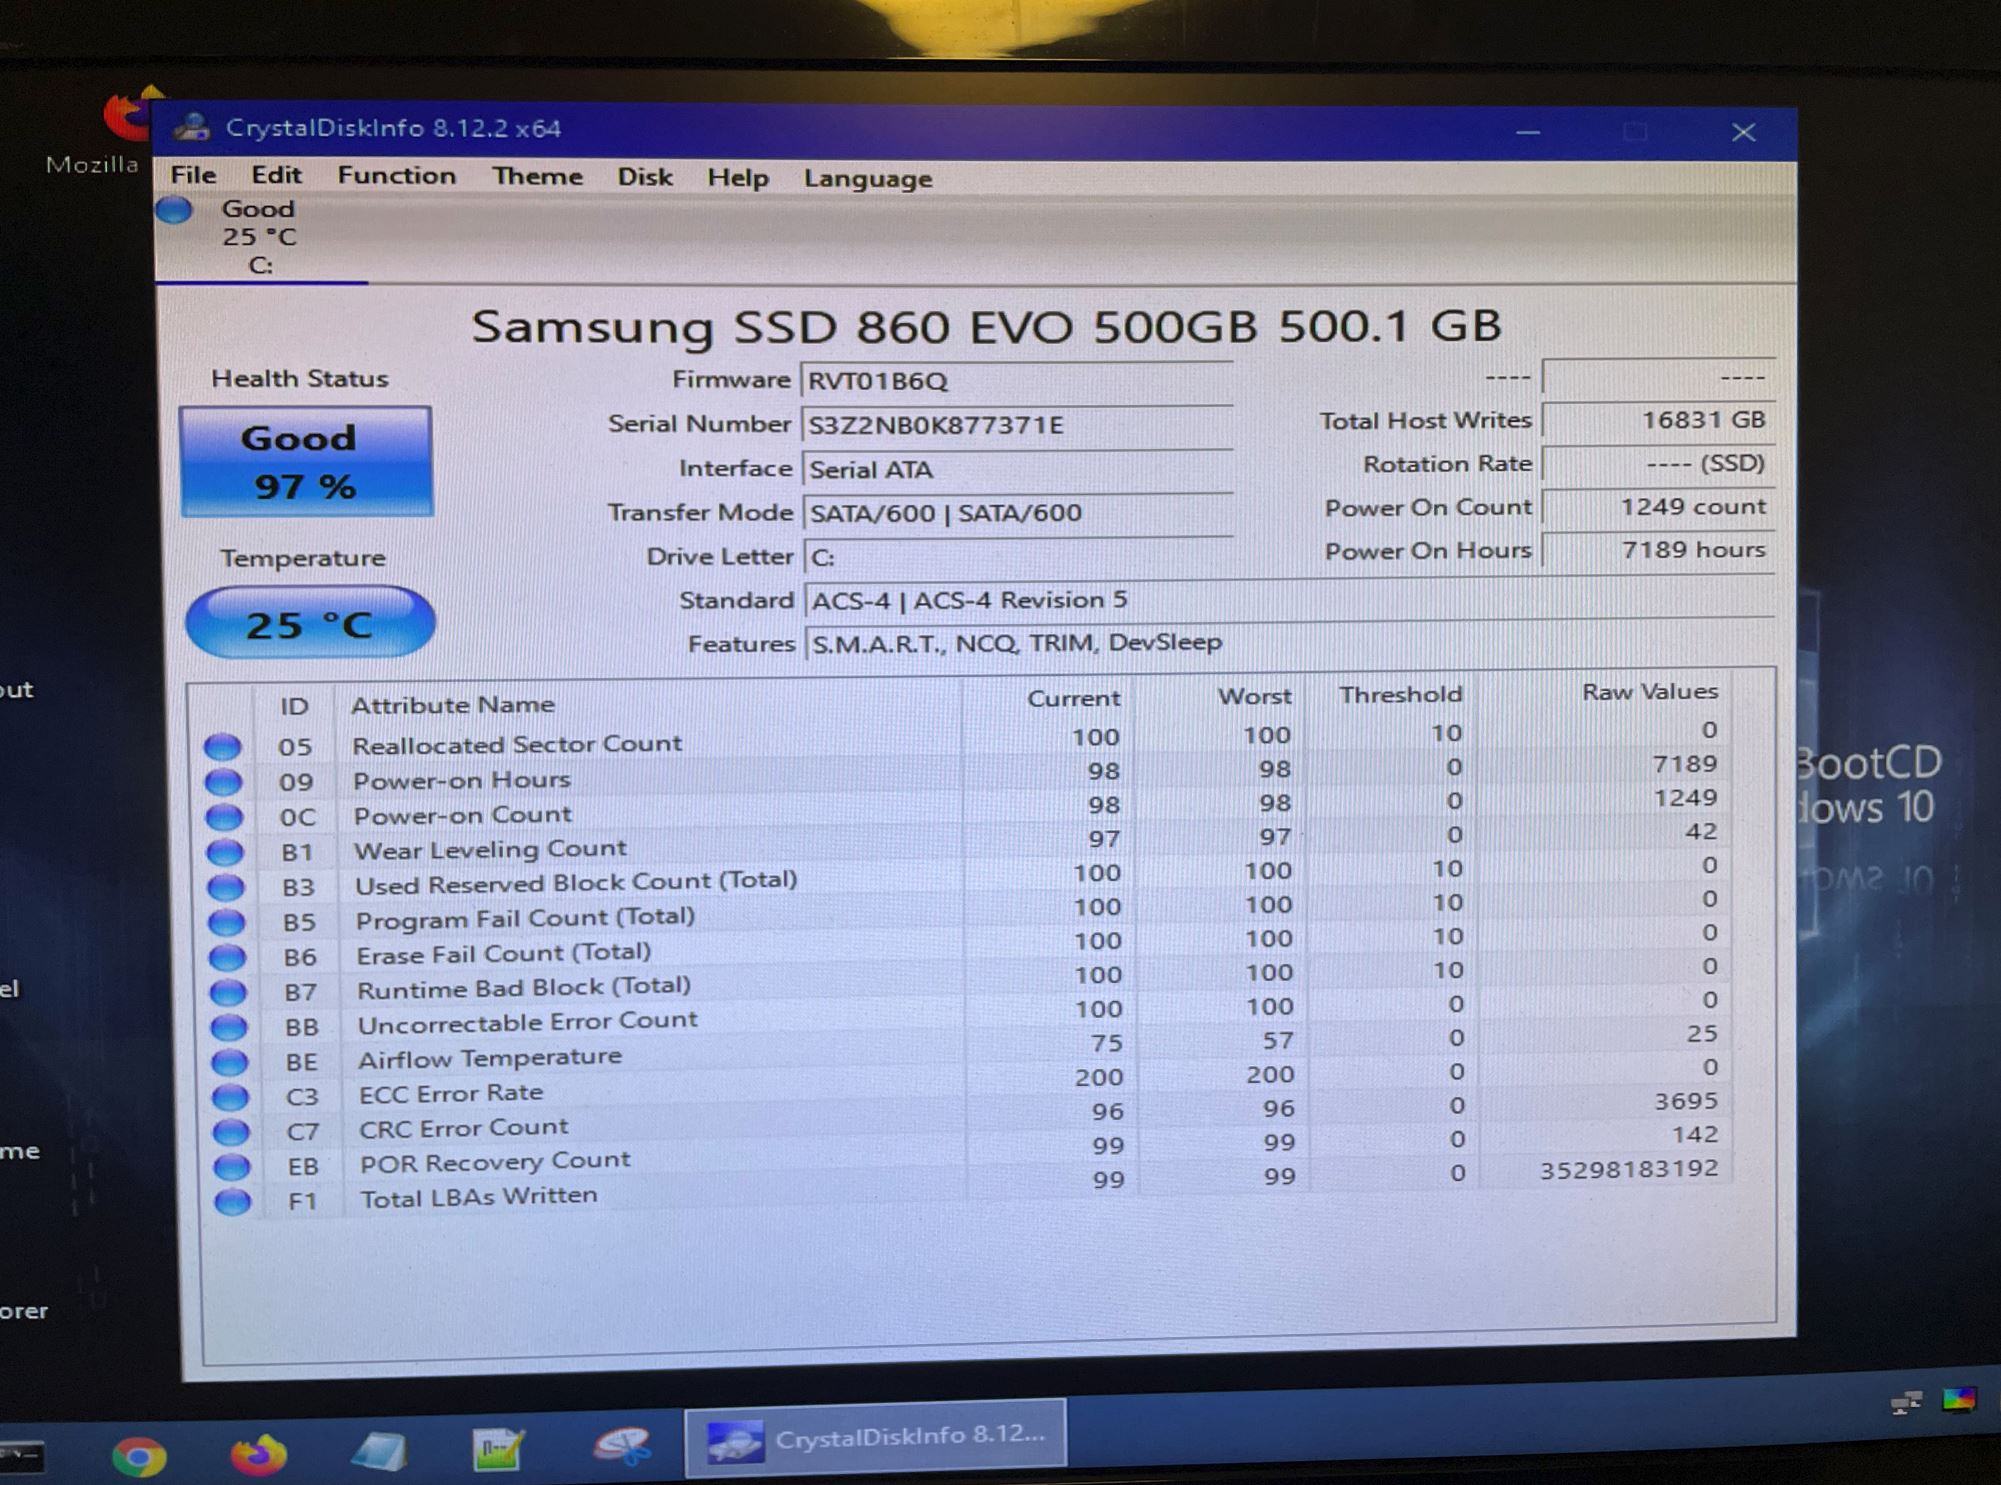Screen dimensions: 2001x1485
Task: Open Firefox from the taskbar
Action: [258, 1454]
